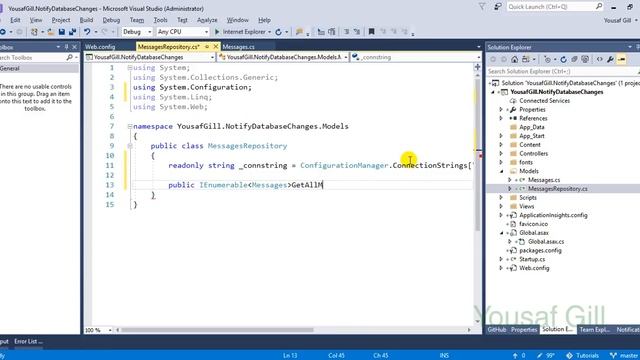Screen dimensions: 640x360
Task: Expand the Views folder
Action: (501, 207)
